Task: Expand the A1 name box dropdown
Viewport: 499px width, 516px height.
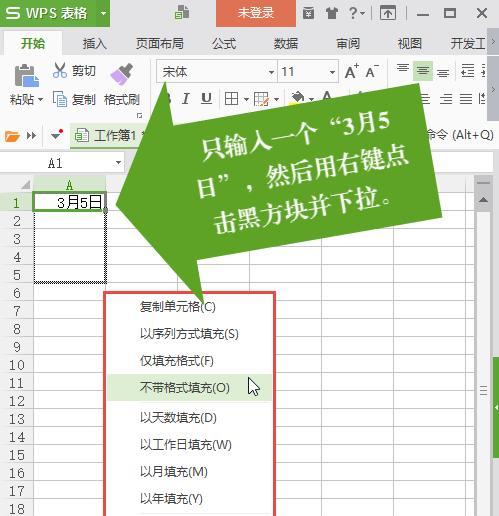Action: tap(118, 163)
